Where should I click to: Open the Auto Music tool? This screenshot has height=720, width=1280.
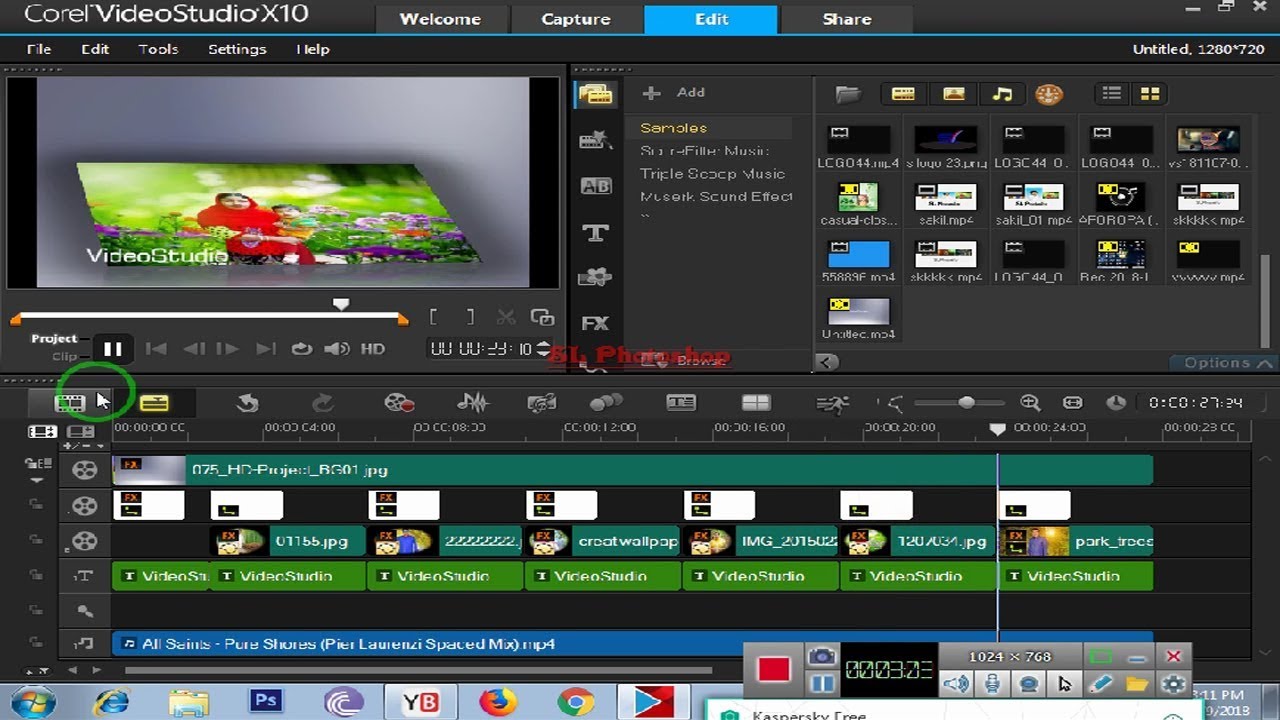[x=541, y=403]
